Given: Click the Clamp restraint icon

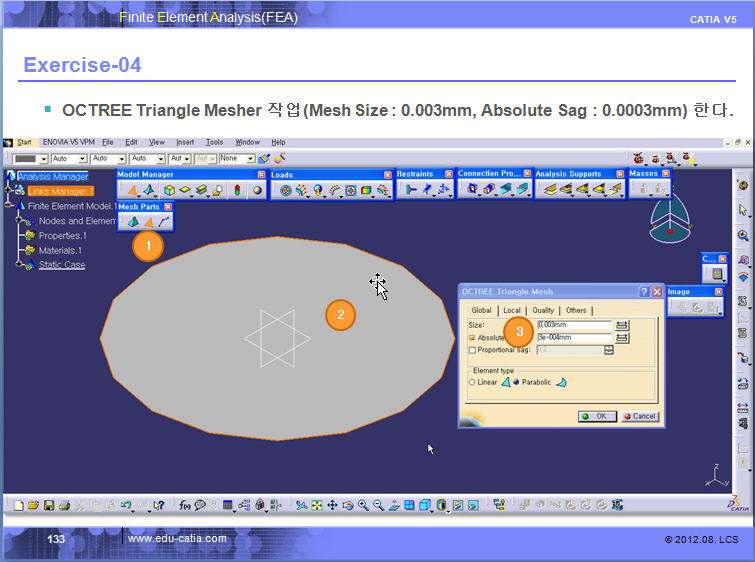Looking at the screenshot, I should (411, 189).
